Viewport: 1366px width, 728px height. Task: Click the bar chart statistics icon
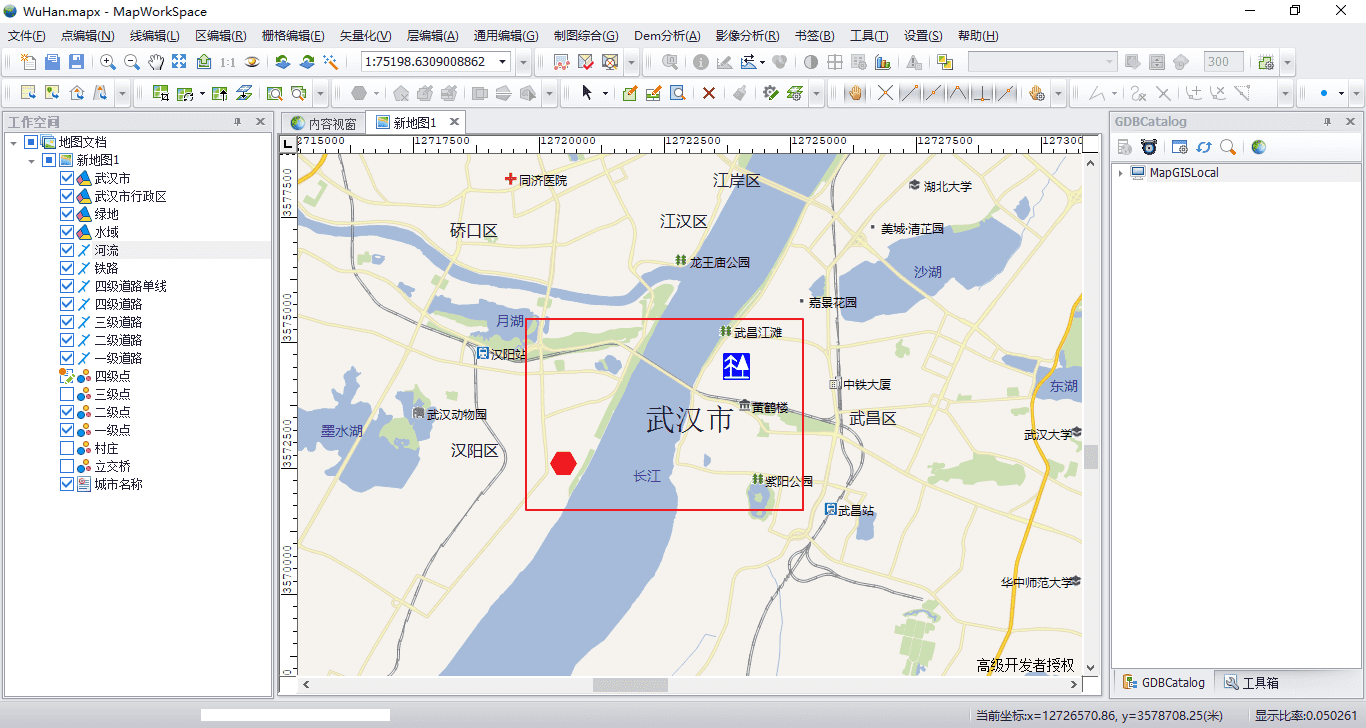tap(883, 62)
